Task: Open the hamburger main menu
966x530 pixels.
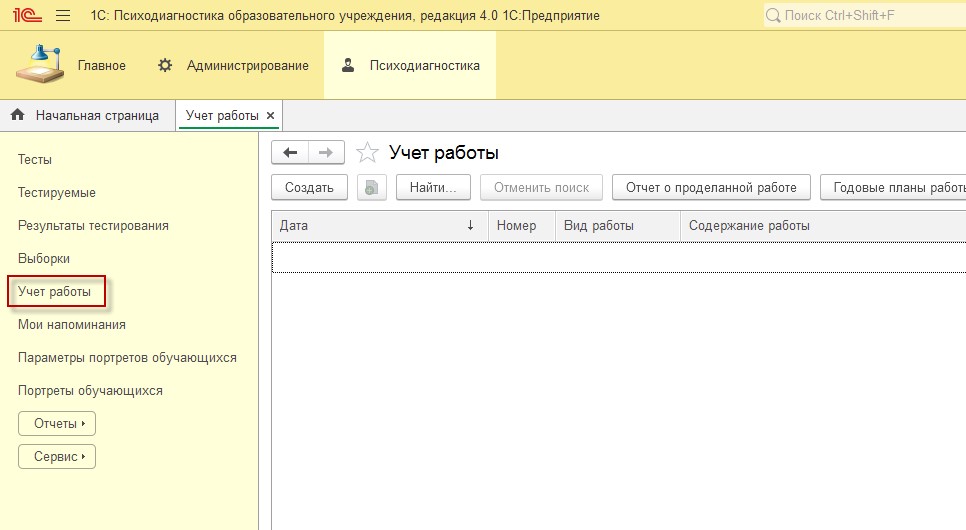Action: click(x=63, y=15)
